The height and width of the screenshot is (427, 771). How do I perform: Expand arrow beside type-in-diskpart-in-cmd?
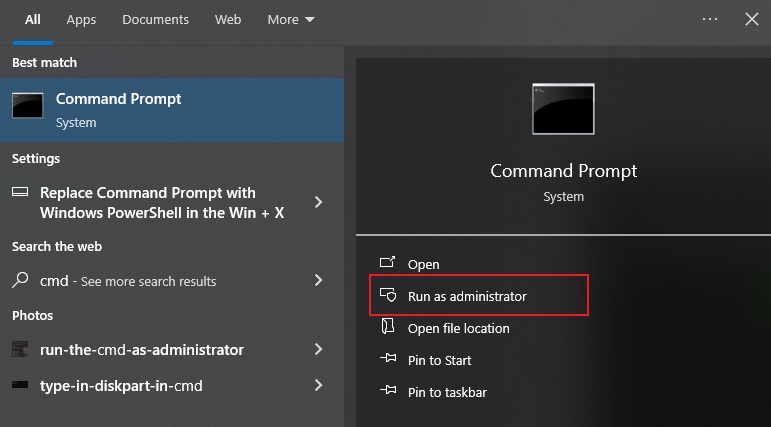coord(319,385)
